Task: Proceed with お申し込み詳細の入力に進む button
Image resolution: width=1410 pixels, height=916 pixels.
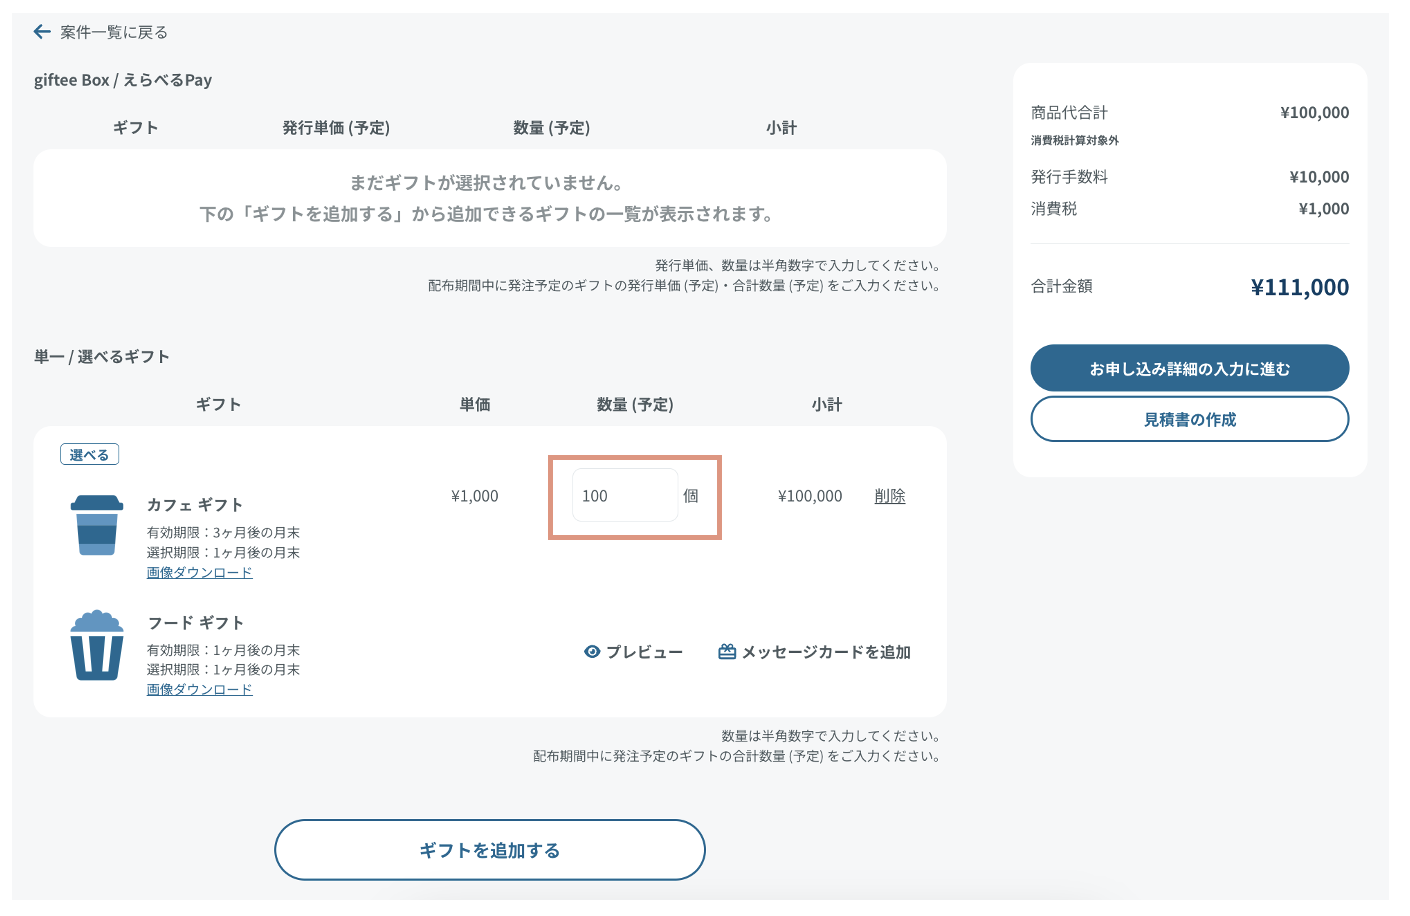Action: (x=1189, y=369)
